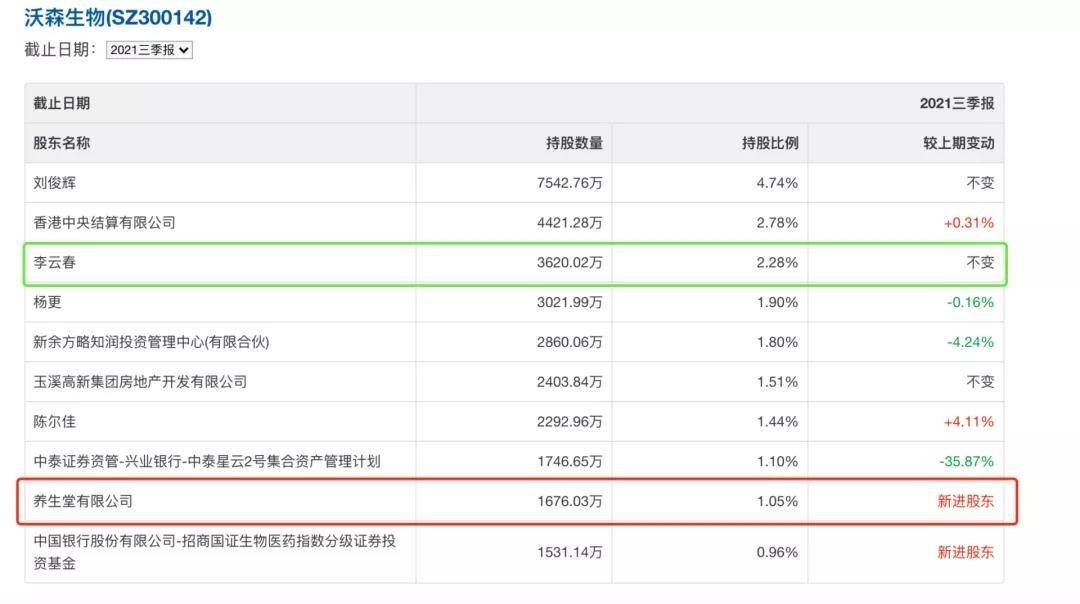This screenshot has height=604, width=1080.
Task: Click 养生堂有限公司 shareholder name
Action: click(83, 501)
